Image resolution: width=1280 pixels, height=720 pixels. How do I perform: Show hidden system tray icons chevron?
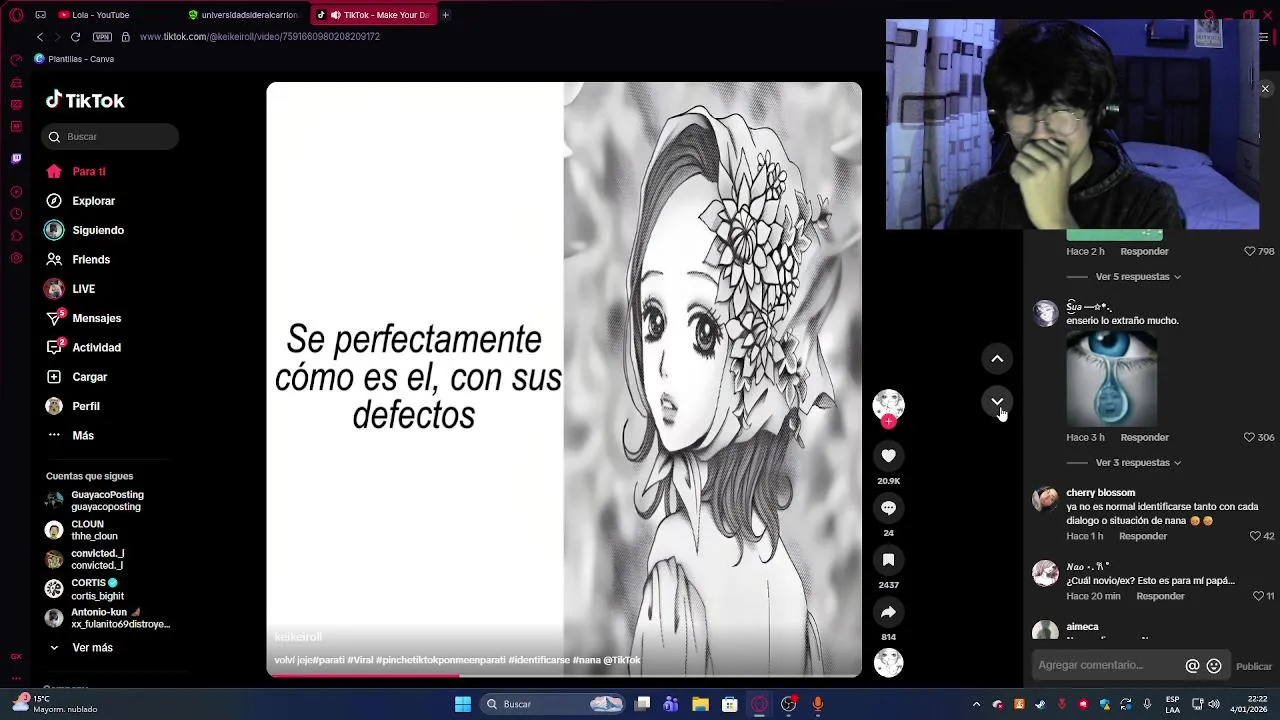[x=976, y=704]
